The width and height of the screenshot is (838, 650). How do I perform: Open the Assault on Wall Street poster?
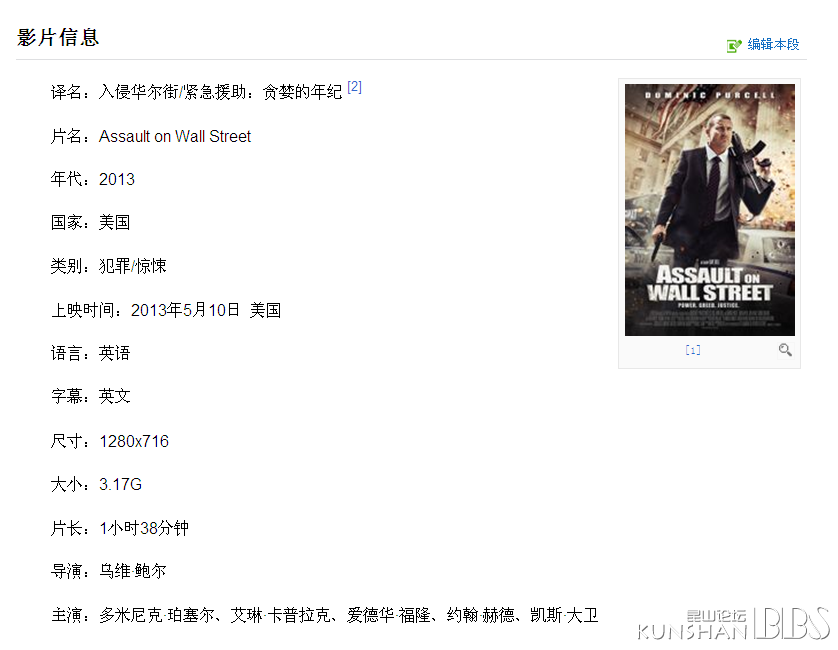pos(710,210)
